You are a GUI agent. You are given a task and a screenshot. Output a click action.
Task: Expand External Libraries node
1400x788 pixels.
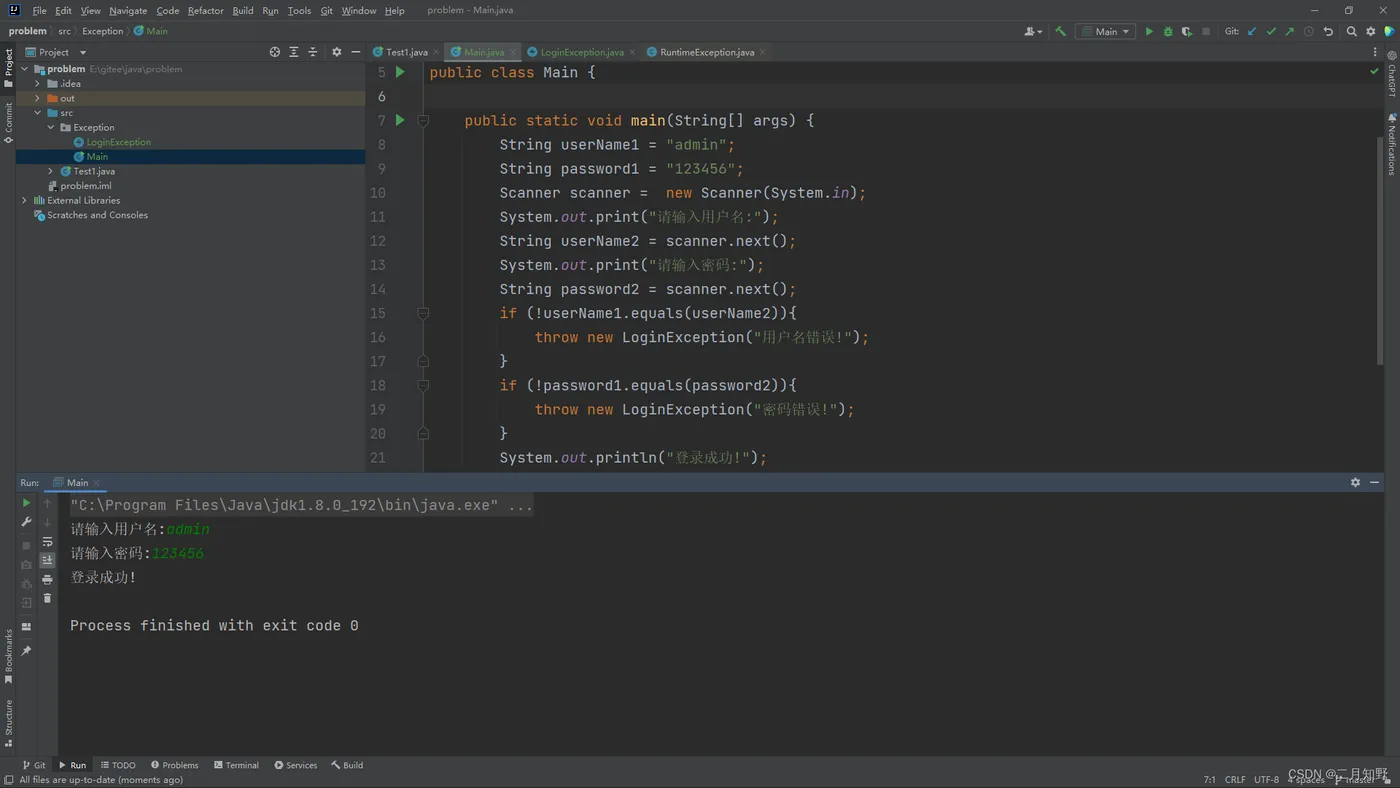(x=24, y=200)
